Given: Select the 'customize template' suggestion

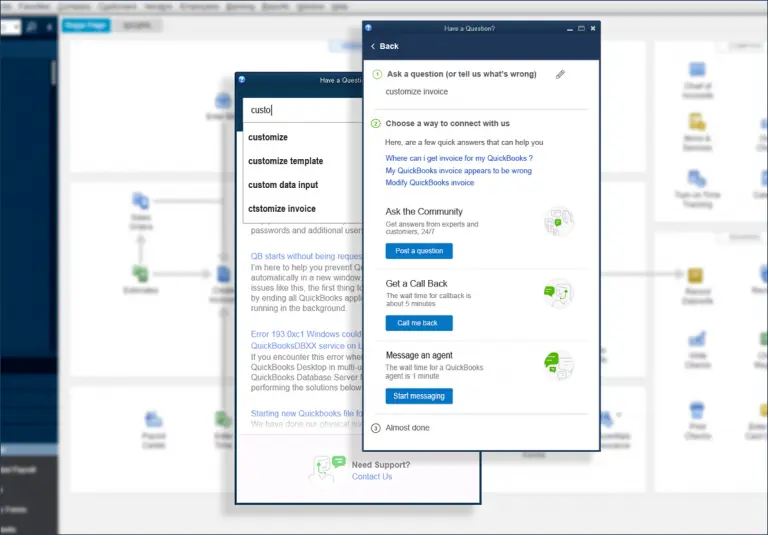Looking at the screenshot, I should pyautogui.click(x=286, y=161).
